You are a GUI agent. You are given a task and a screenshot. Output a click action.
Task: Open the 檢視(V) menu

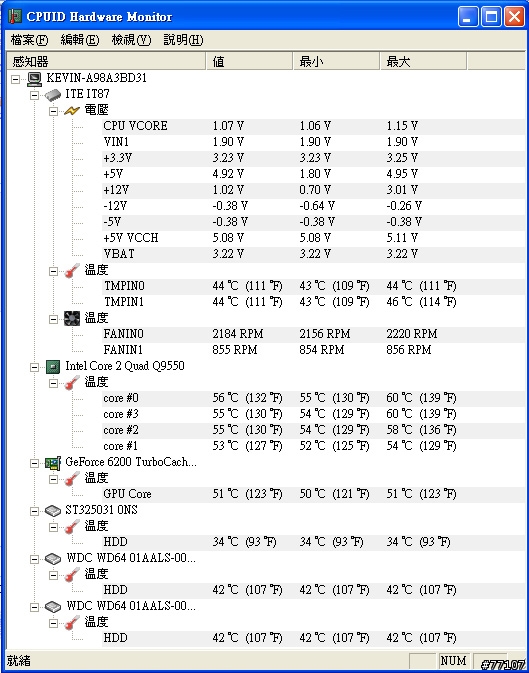(x=131, y=40)
